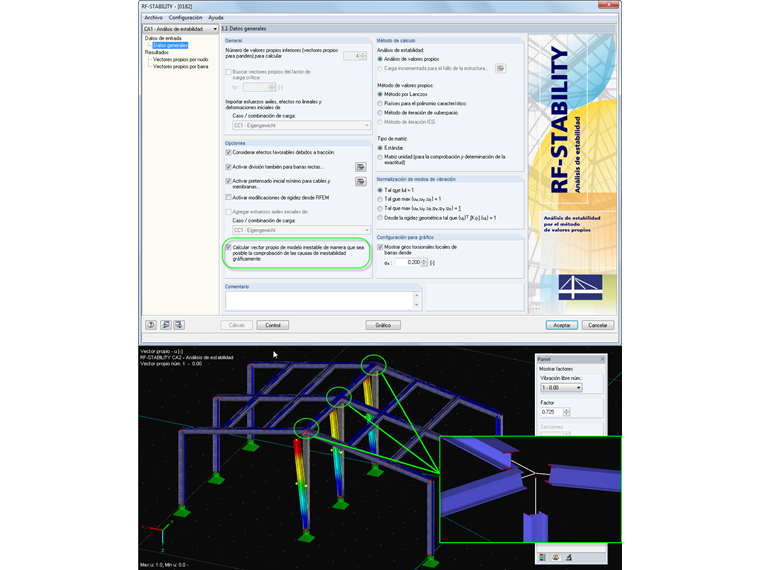The height and width of the screenshot is (570, 760).
Task: Click the Aceptar button
Action: point(562,325)
